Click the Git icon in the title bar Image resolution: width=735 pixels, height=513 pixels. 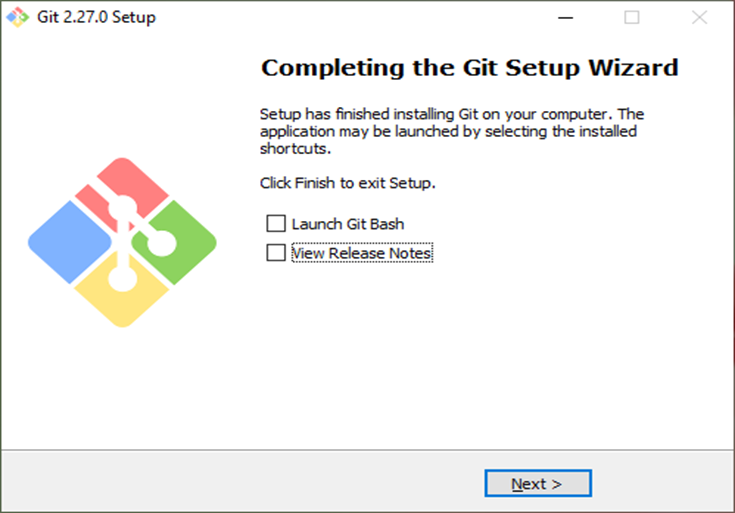pyautogui.click(x=17, y=17)
